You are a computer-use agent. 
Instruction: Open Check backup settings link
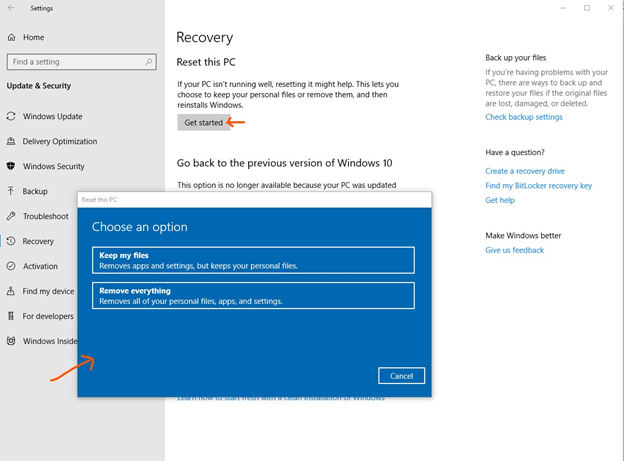point(524,117)
